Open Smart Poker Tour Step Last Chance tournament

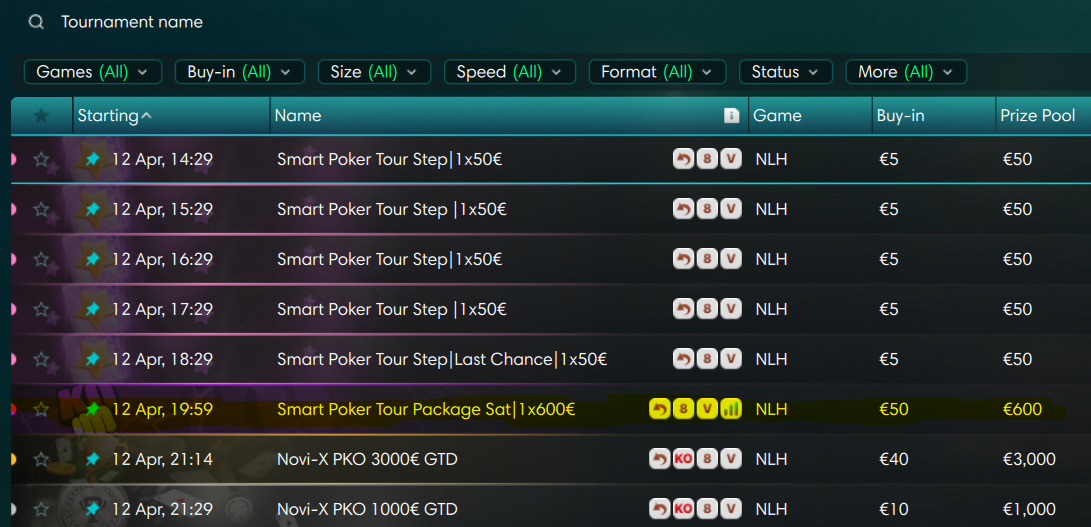click(441, 359)
